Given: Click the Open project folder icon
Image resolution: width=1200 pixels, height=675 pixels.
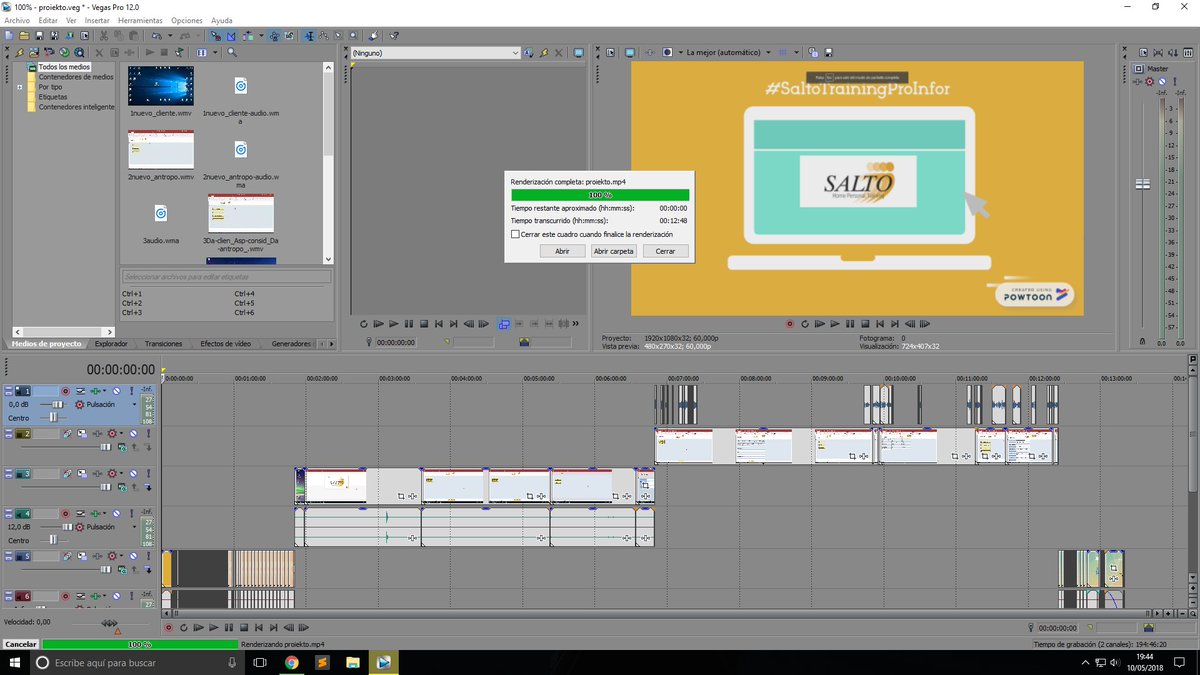Looking at the screenshot, I should tap(24, 36).
